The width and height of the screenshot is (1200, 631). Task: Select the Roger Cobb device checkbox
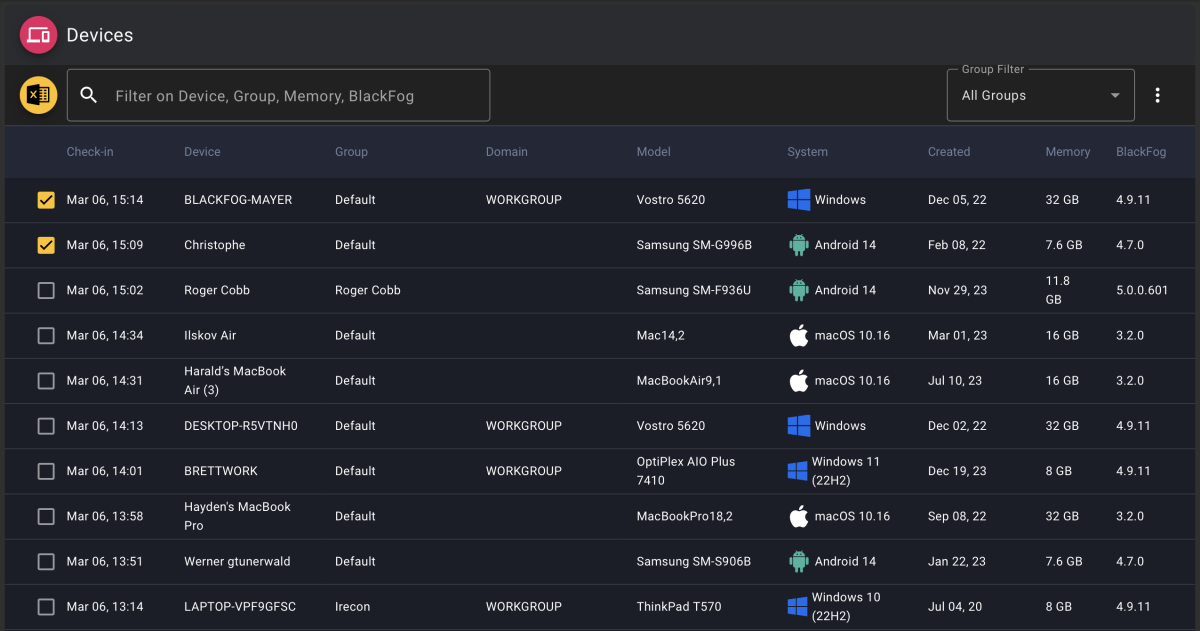[46, 290]
